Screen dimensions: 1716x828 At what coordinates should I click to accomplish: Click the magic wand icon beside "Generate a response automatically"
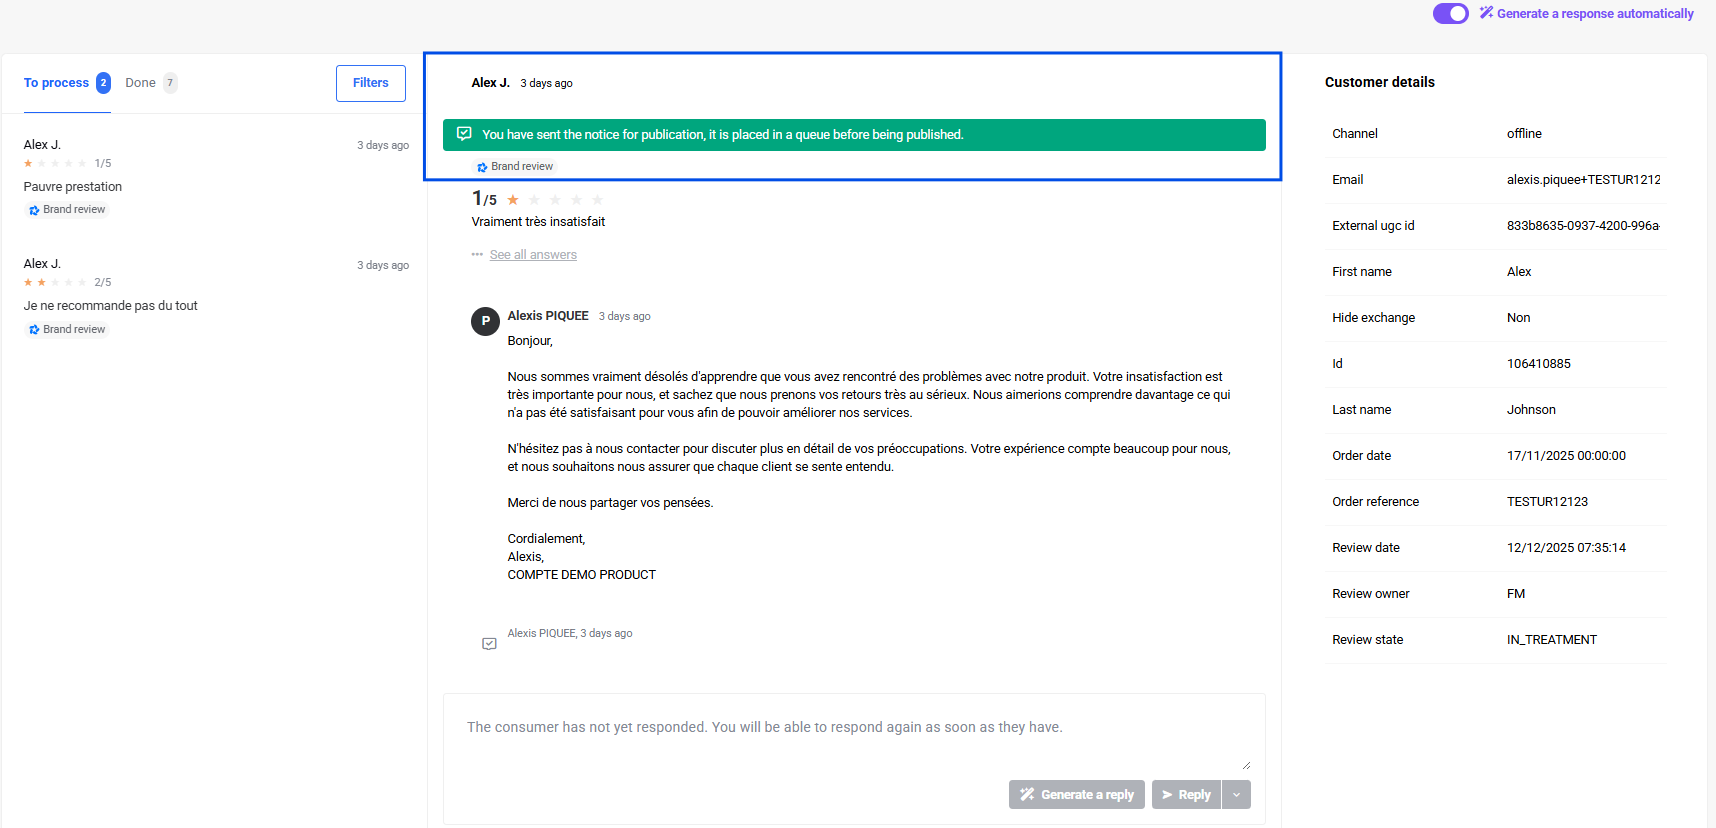(1486, 13)
